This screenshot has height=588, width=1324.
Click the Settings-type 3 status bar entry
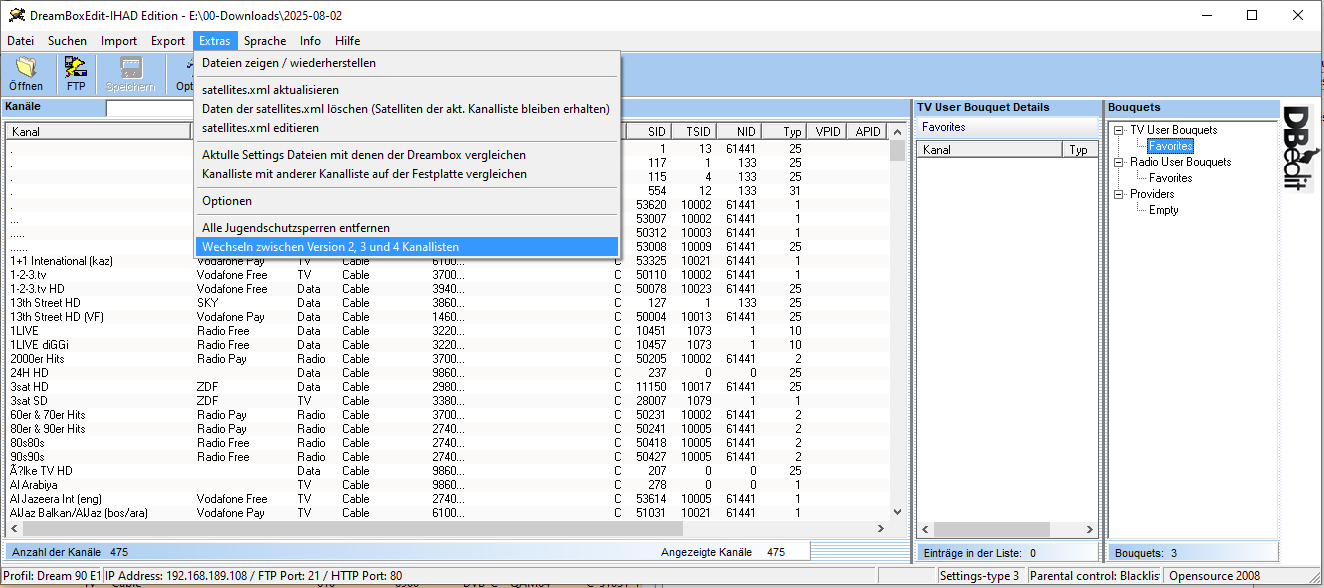click(980, 576)
